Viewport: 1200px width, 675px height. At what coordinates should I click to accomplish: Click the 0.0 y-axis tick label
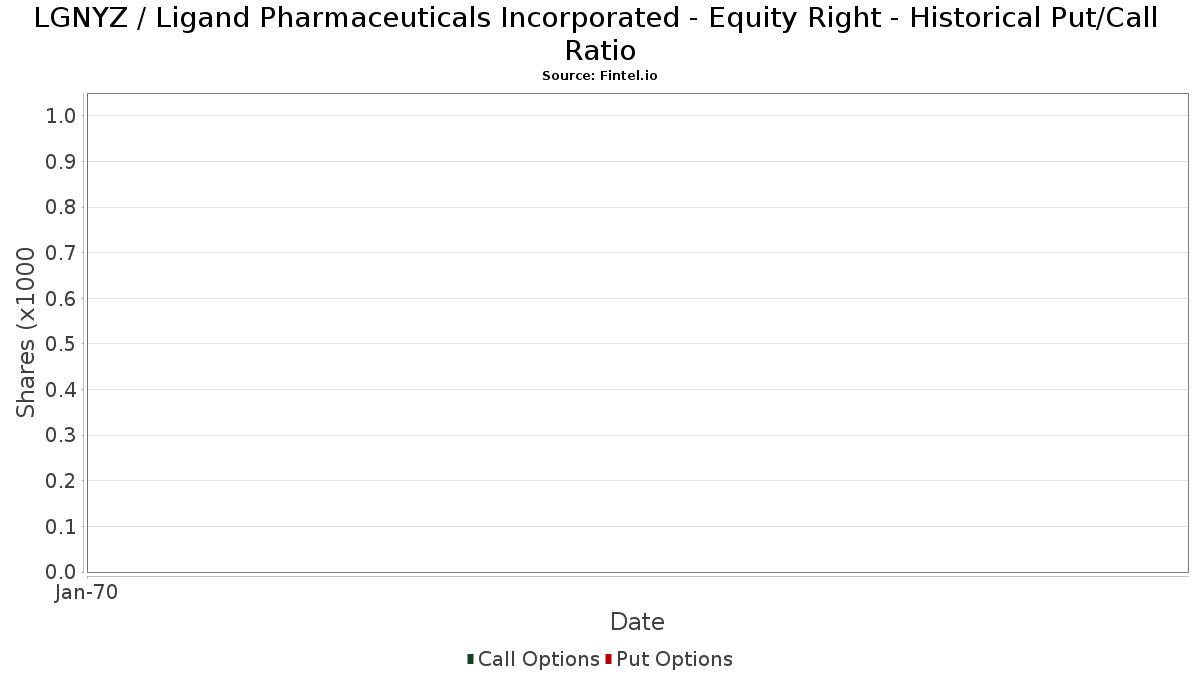pyautogui.click(x=61, y=572)
